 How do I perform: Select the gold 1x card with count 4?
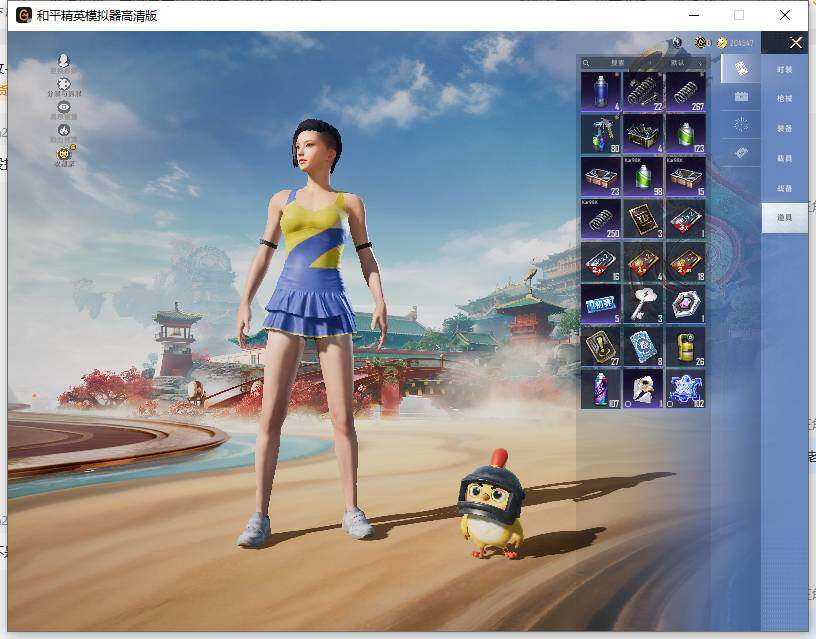click(x=643, y=262)
